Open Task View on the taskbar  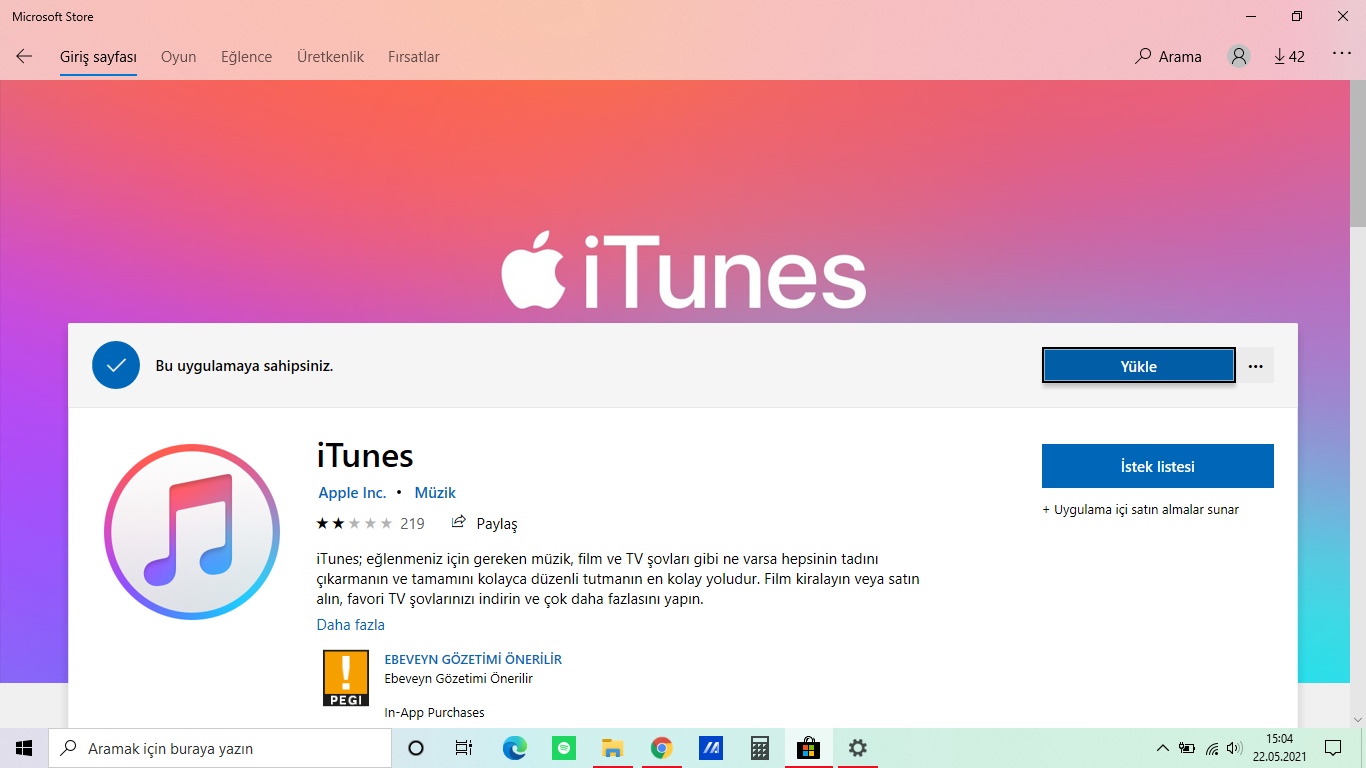tap(464, 748)
